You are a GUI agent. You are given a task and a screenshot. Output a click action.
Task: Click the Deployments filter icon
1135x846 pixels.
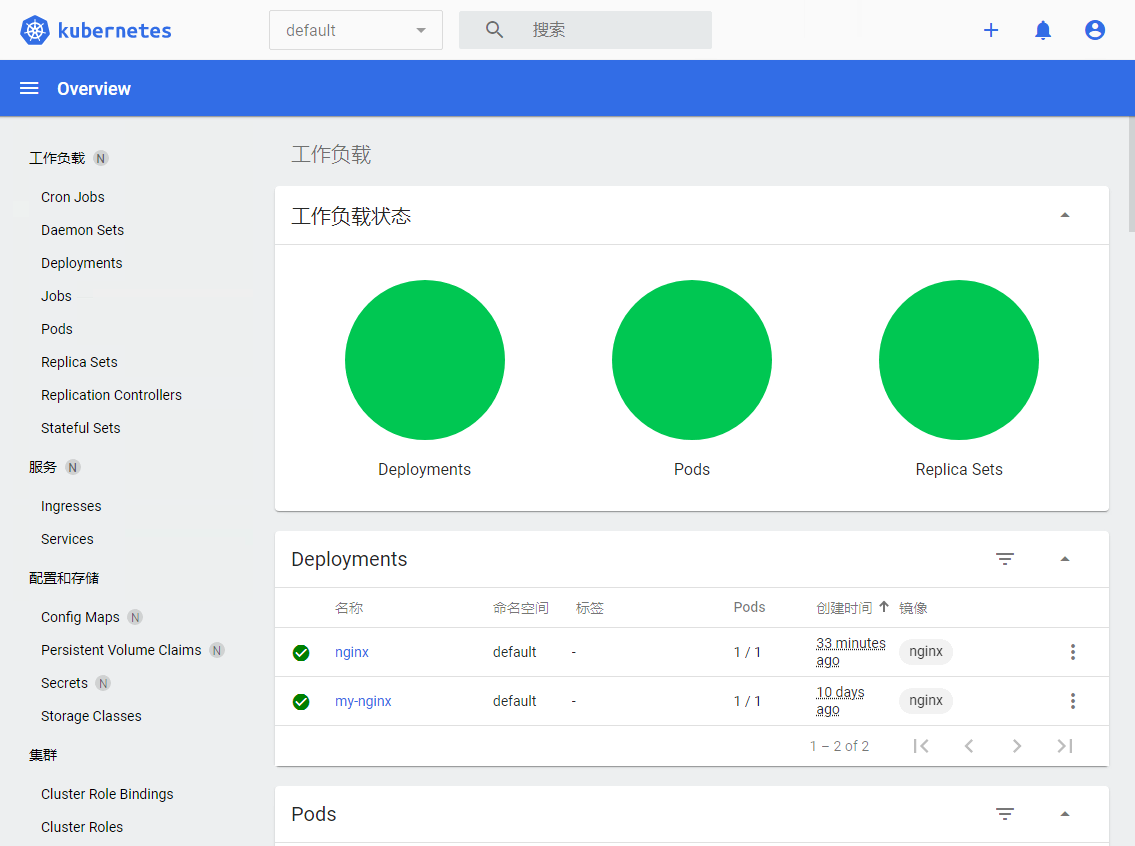click(1005, 559)
